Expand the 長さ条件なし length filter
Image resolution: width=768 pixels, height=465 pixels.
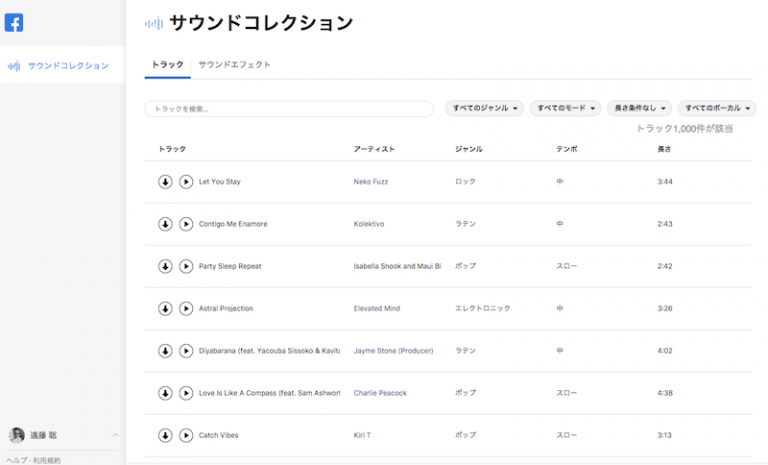[639, 108]
